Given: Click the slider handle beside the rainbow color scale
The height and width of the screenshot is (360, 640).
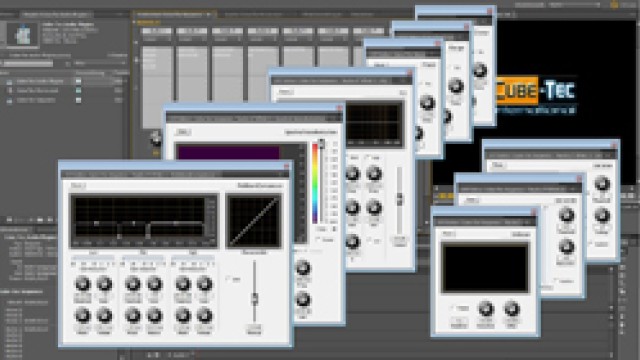Looking at the screenshot, I should pos(322,144).
